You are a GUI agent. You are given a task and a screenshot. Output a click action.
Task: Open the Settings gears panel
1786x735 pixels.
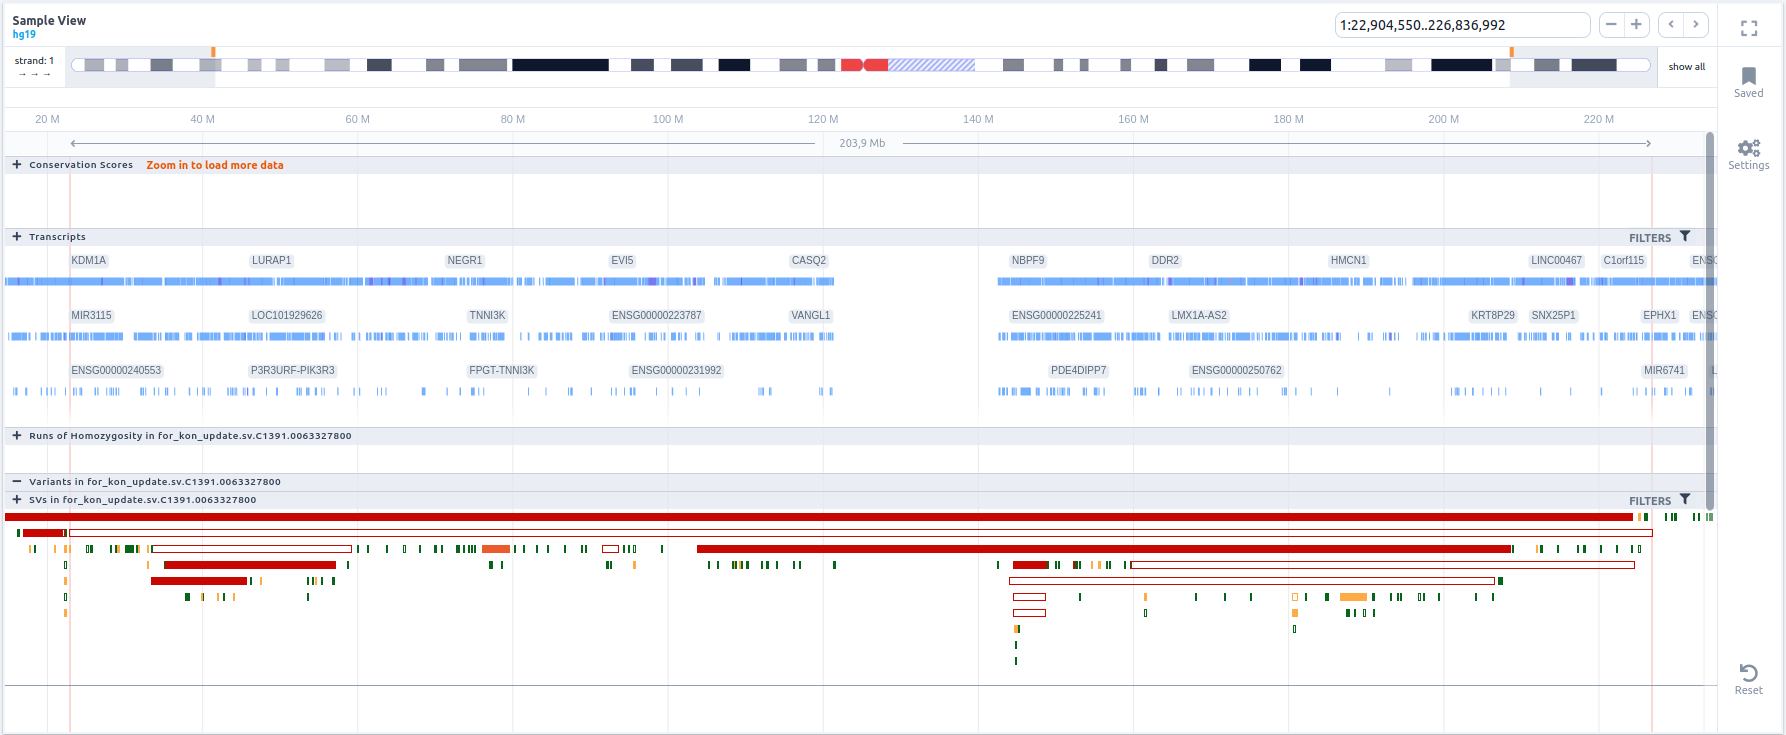[1748, 154]
